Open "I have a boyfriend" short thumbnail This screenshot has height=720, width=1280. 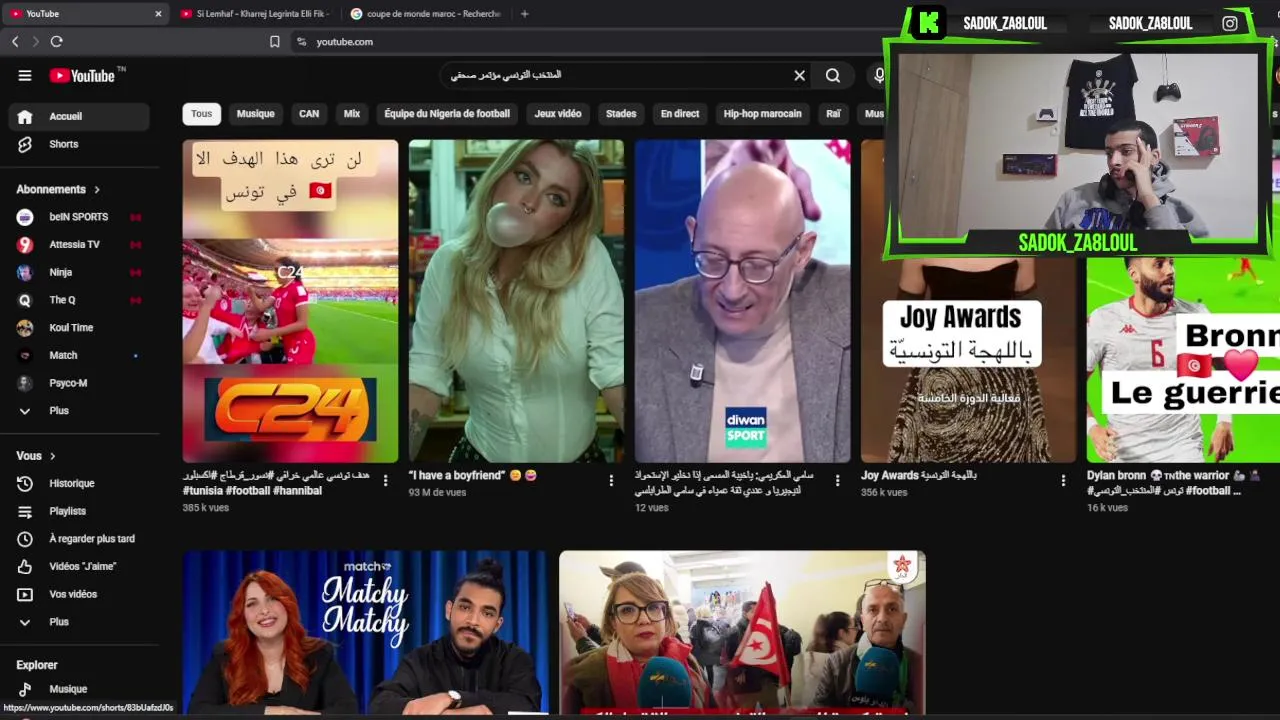(516, 300)
